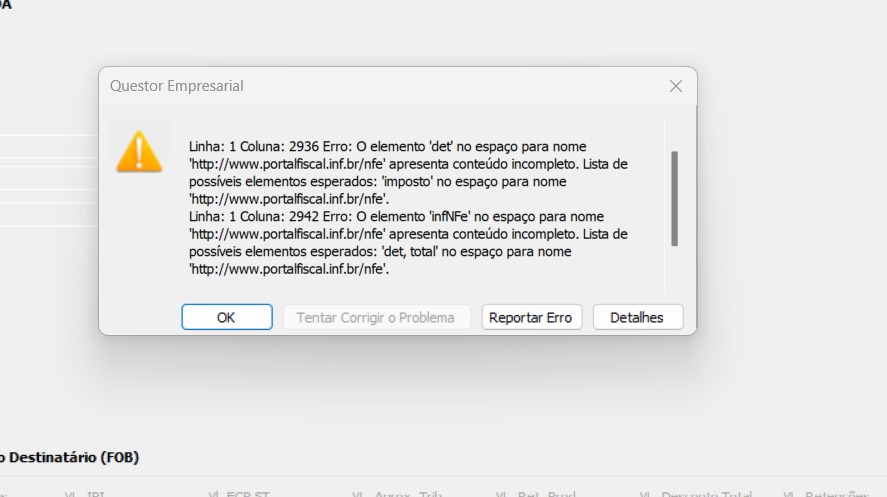Click the Vl. Ret. Prod field label
Viewport: 887px width, 497px height.
point(536,494)
